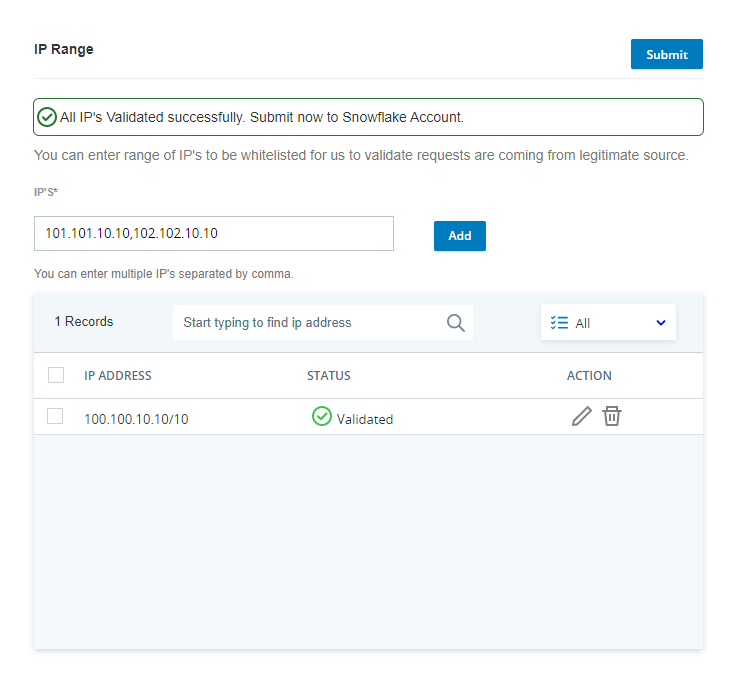Sort by the IP ADDRESS column header
The height and width of the screenshot is (673, 733).
click(x=118, y=376)
